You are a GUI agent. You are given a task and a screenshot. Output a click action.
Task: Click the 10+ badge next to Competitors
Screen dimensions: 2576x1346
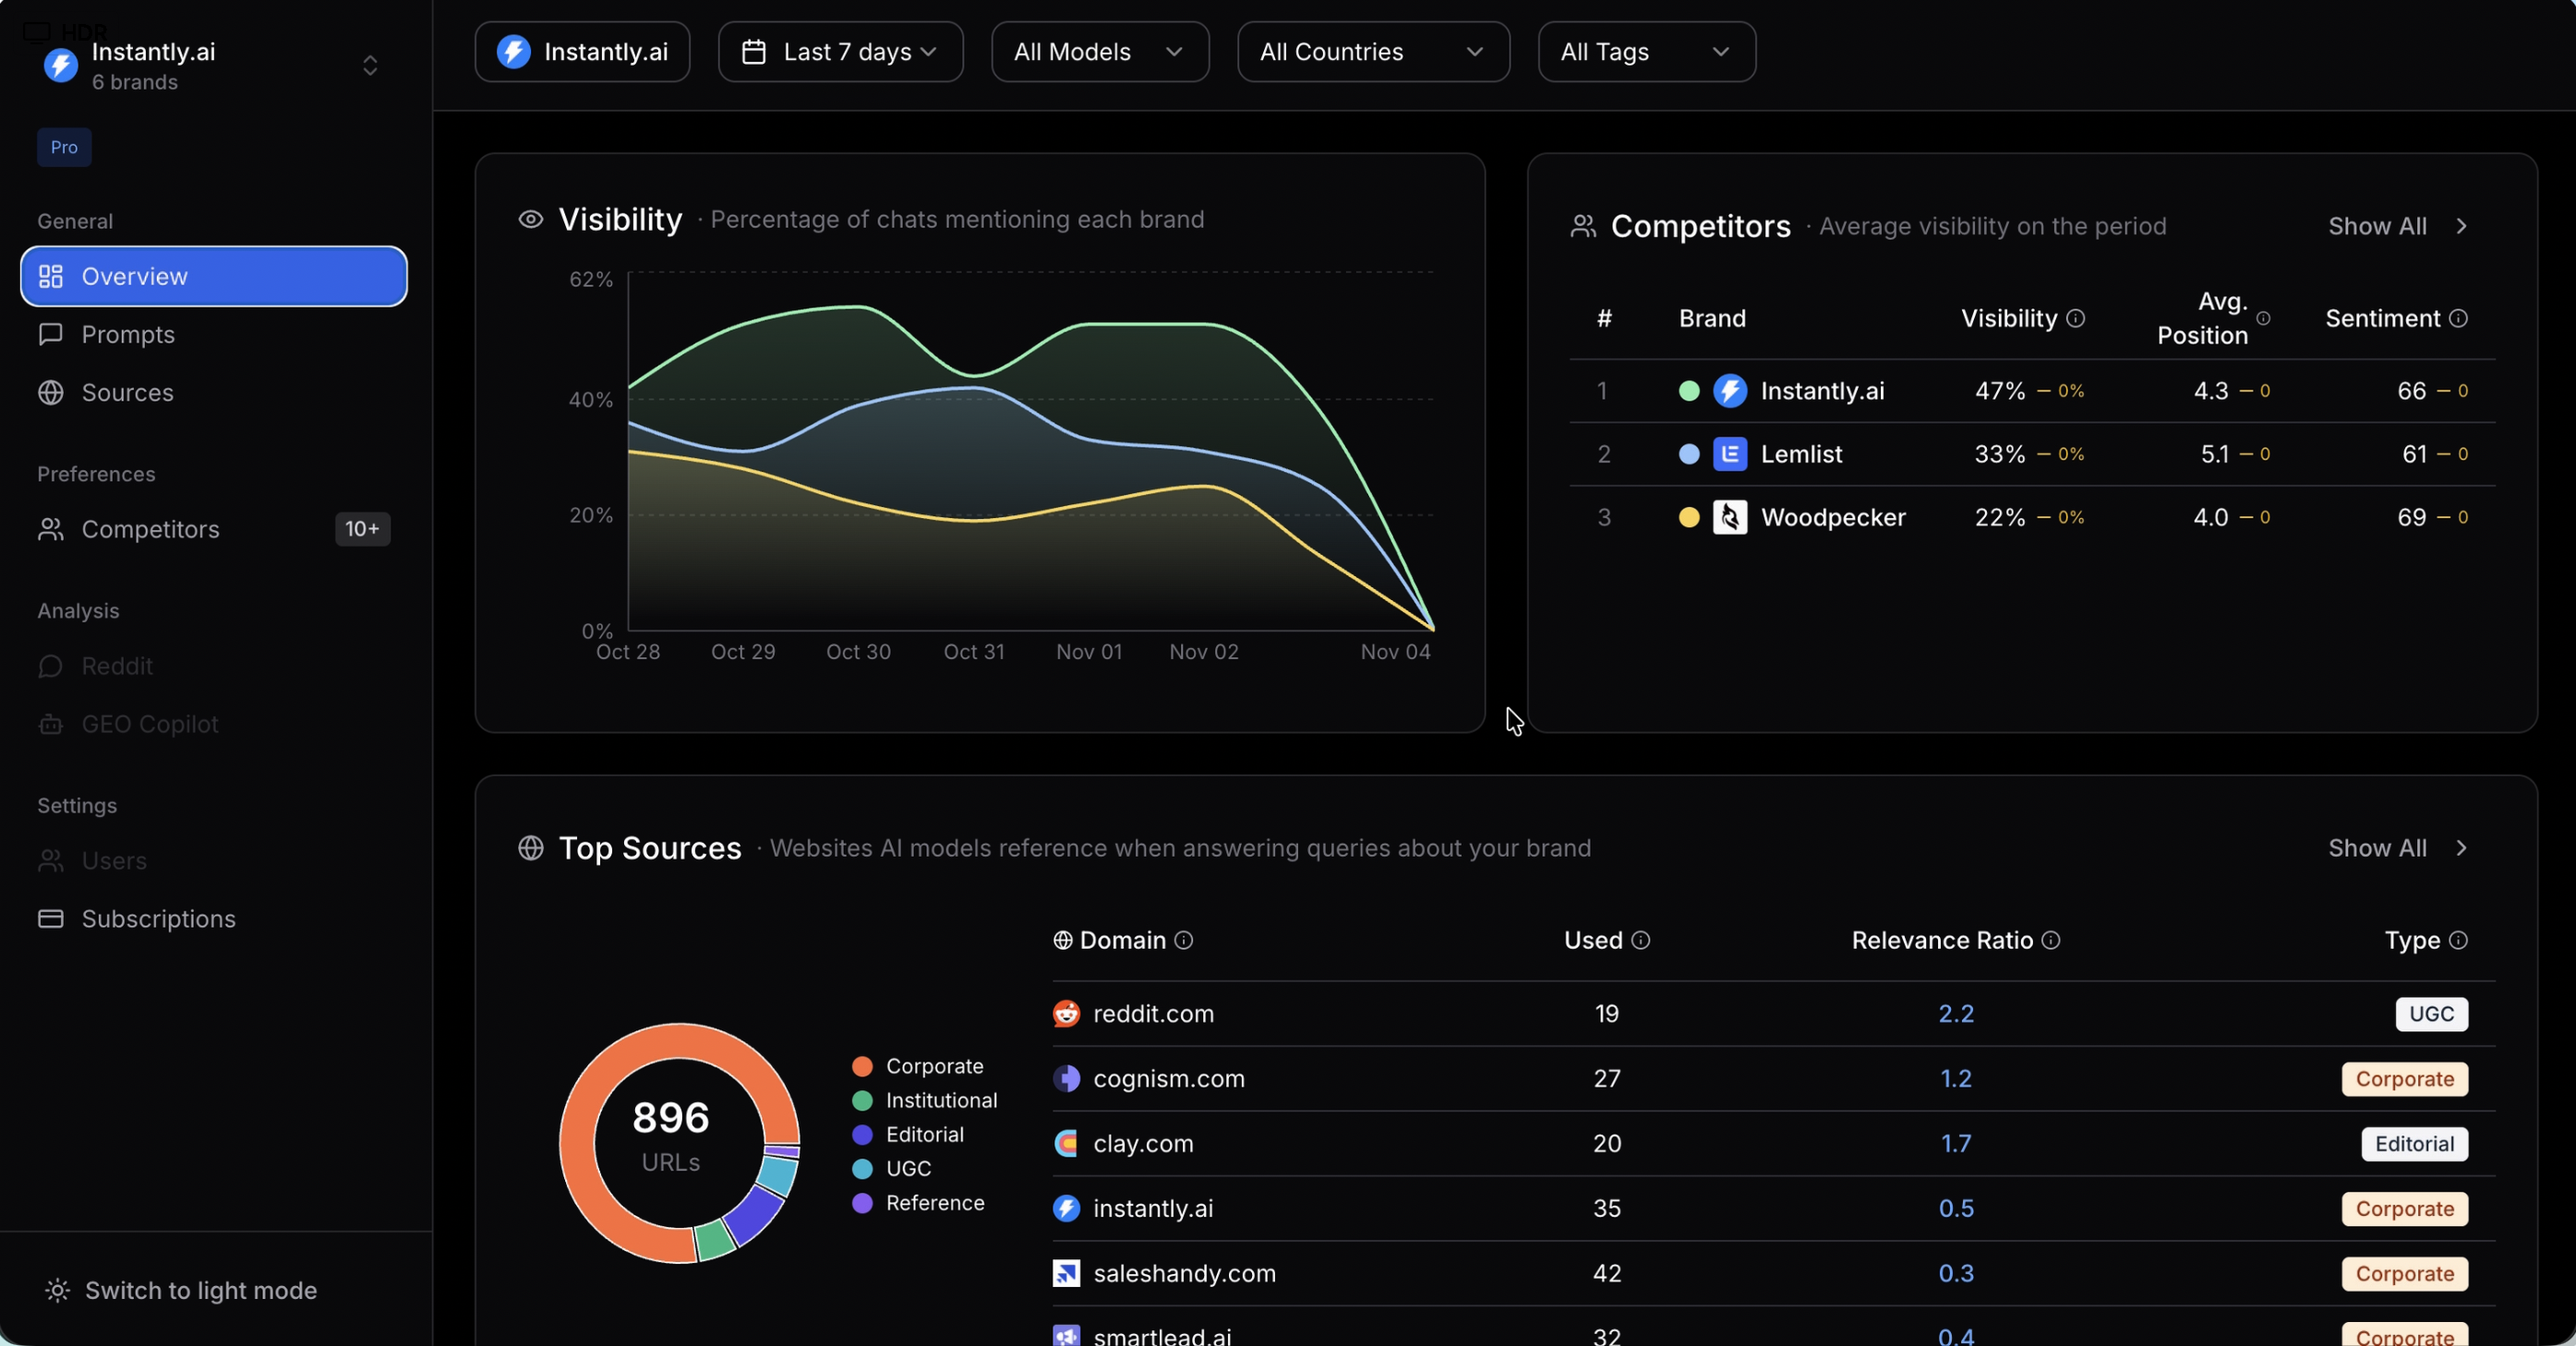pyautogui.click(x=362, y=529)
